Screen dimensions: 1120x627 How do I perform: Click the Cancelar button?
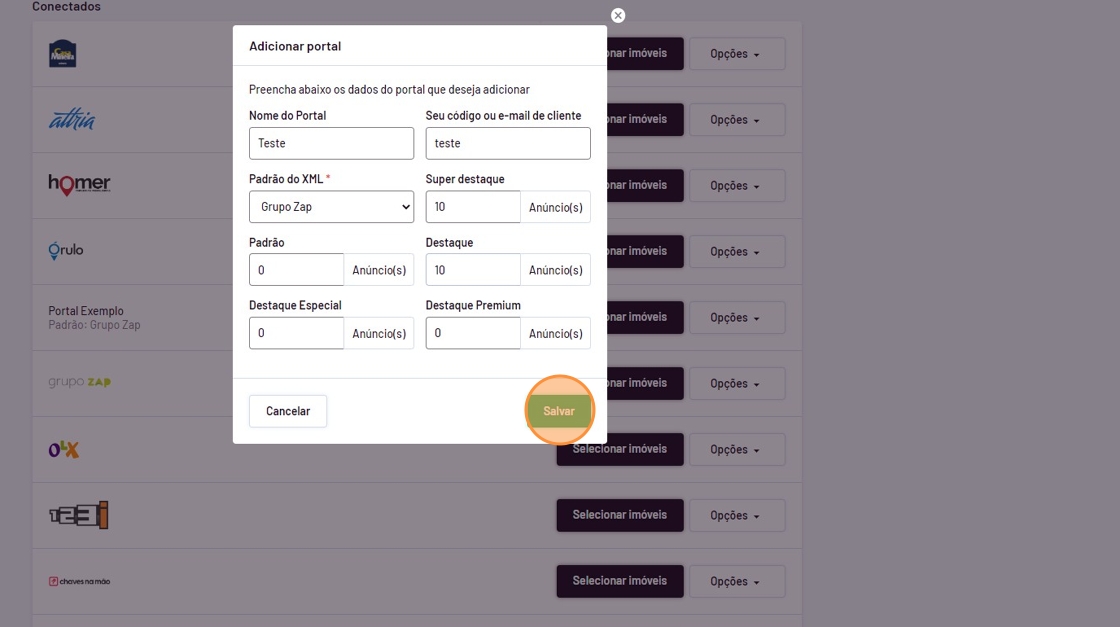coord(288,411)
